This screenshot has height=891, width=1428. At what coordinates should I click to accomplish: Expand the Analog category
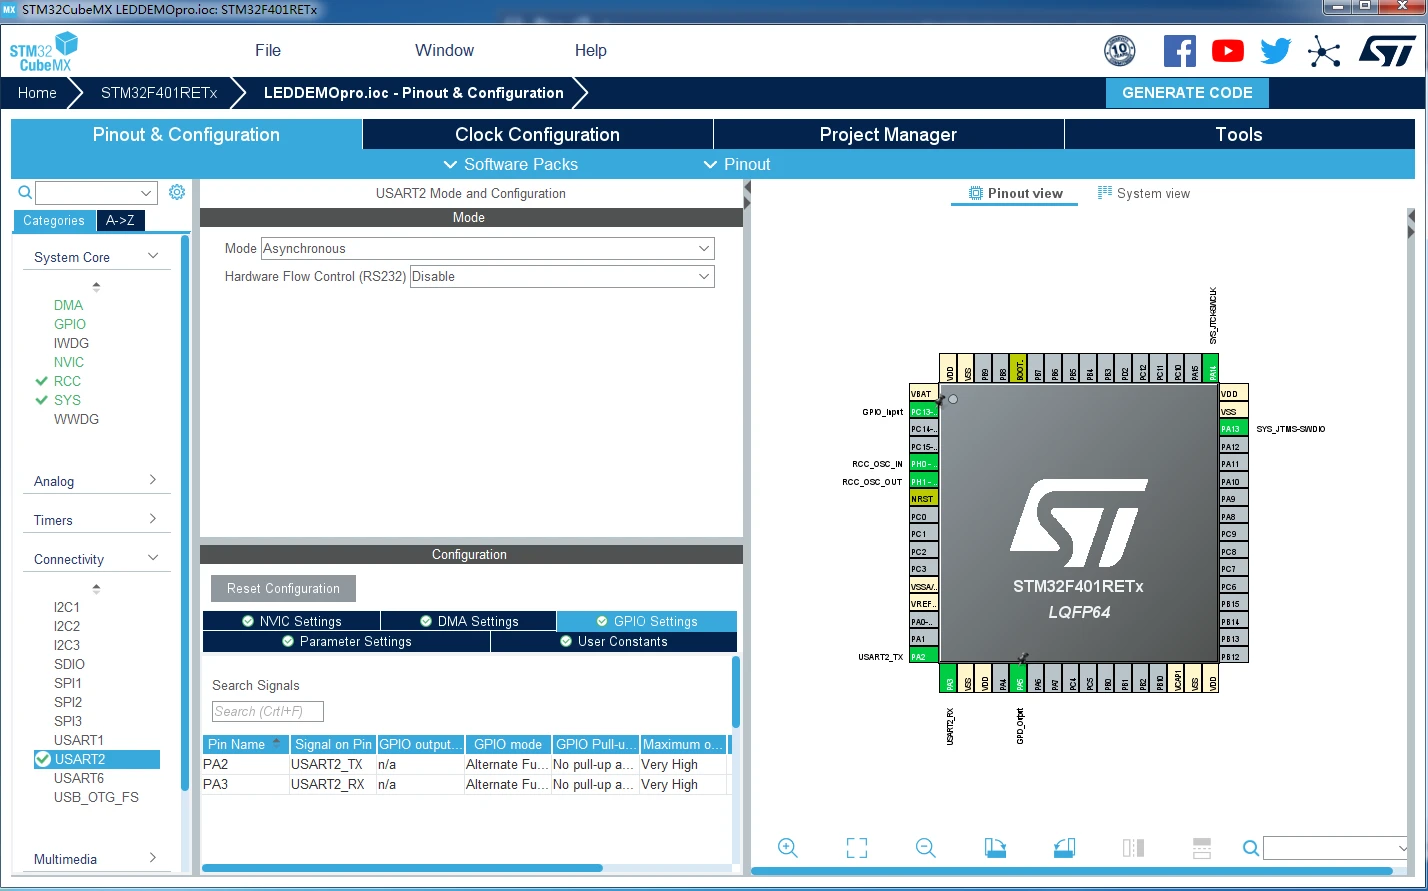point(97,481)
